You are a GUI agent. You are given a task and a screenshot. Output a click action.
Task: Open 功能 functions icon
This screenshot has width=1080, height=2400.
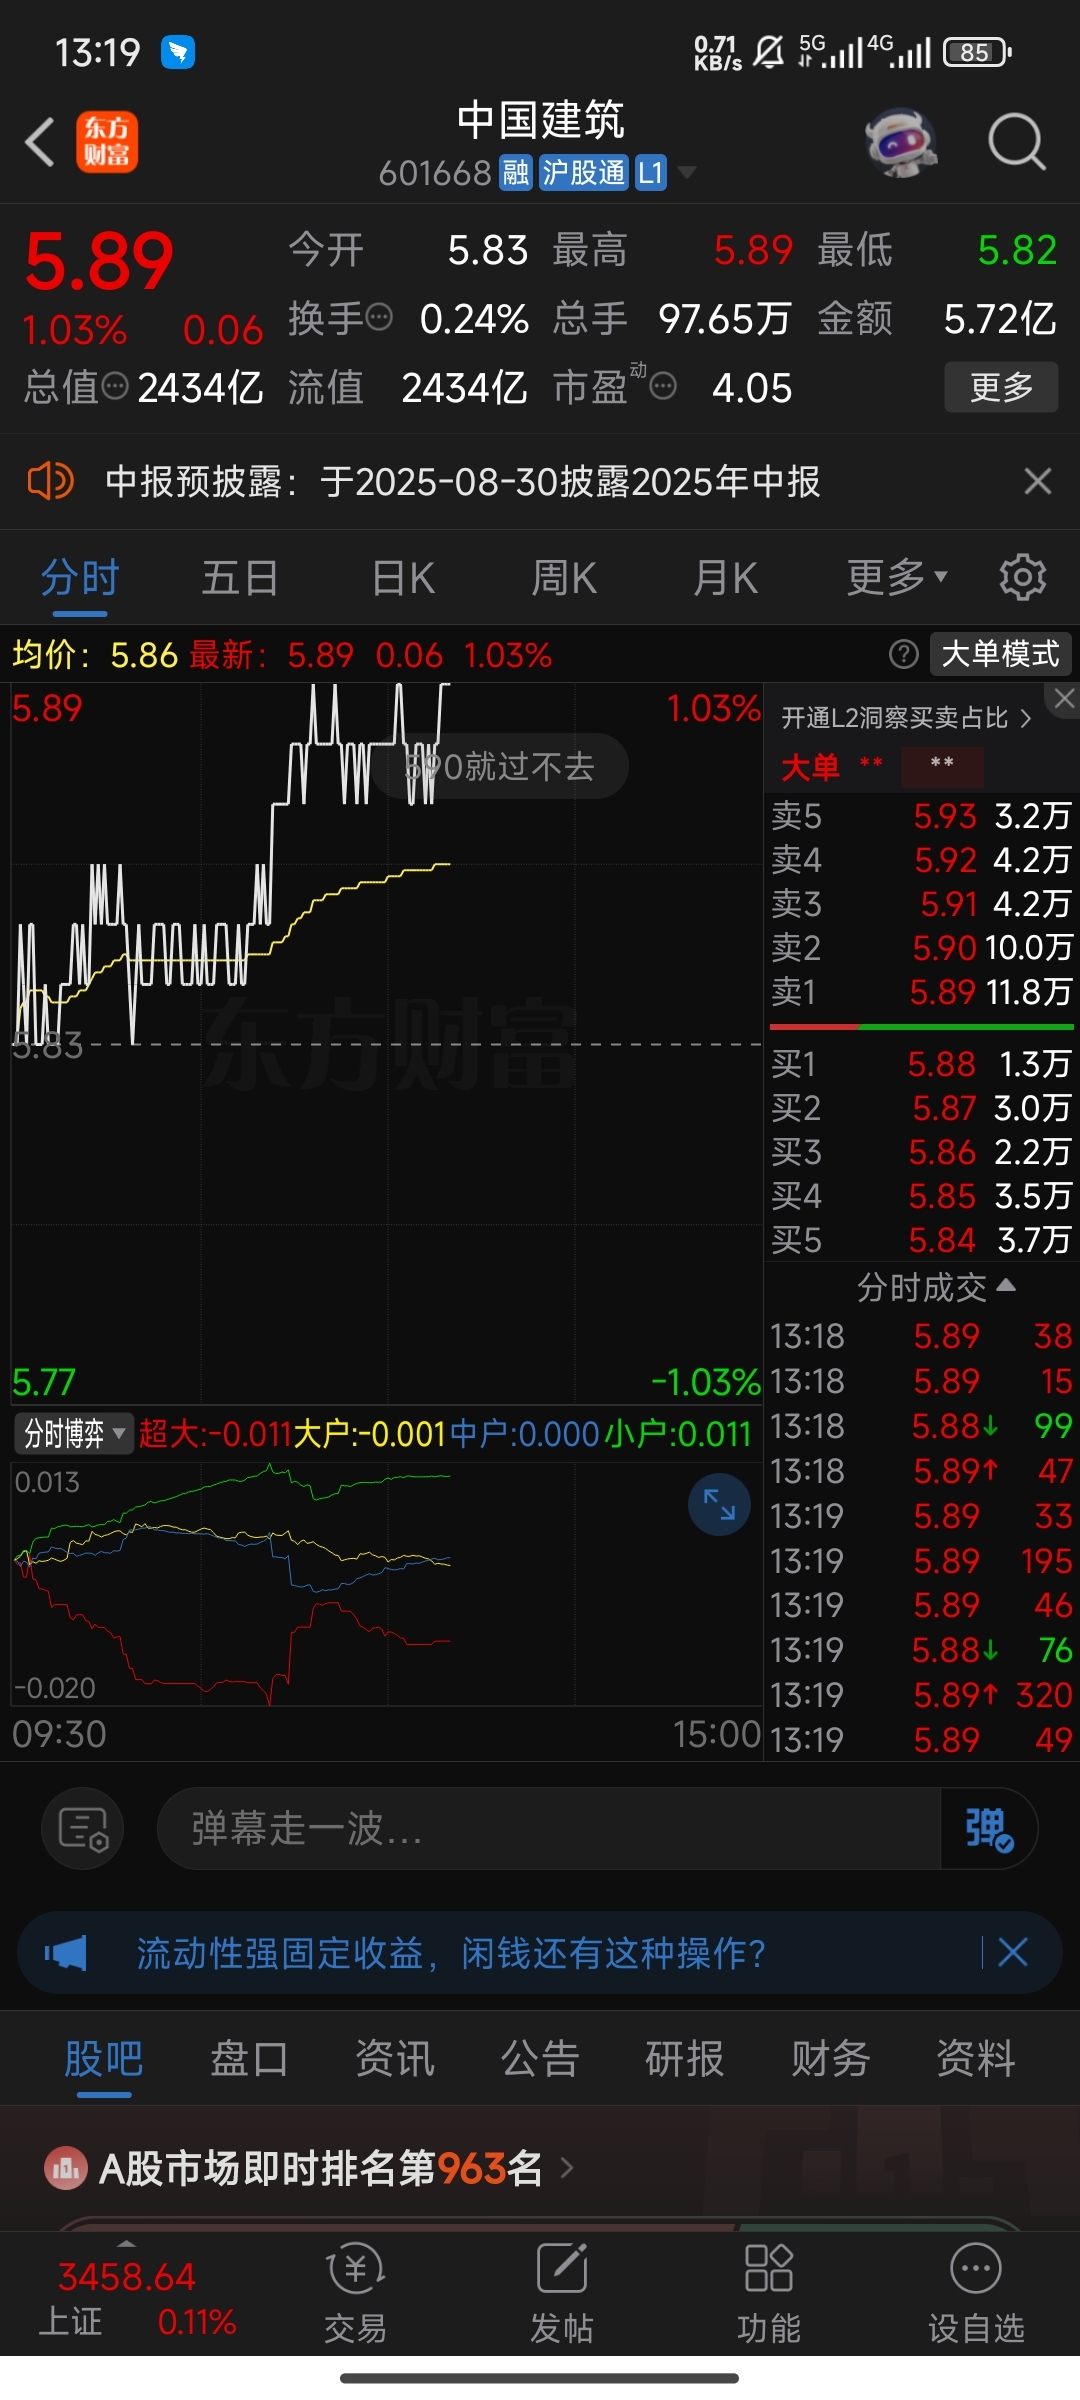(769, 2291)
